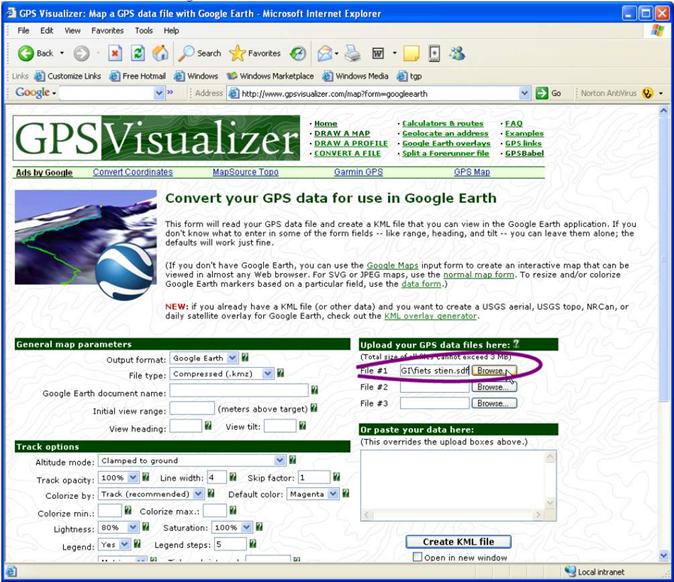Click the green Go arrow icon
674x582 pixels.
click(x=542, y=93)
